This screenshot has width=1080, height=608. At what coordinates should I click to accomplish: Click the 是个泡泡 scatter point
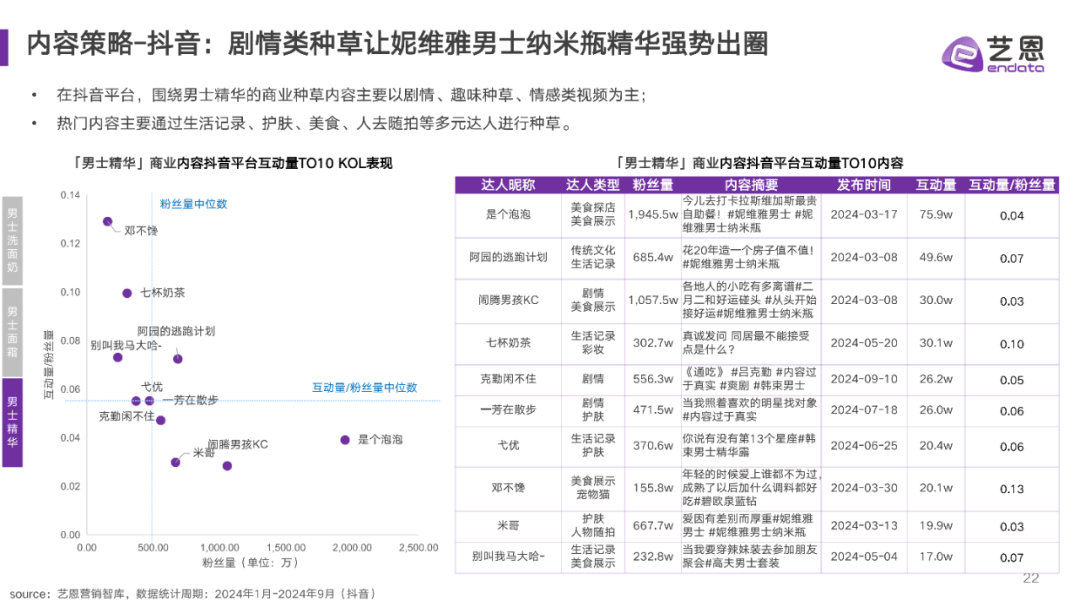pos(345,440)
